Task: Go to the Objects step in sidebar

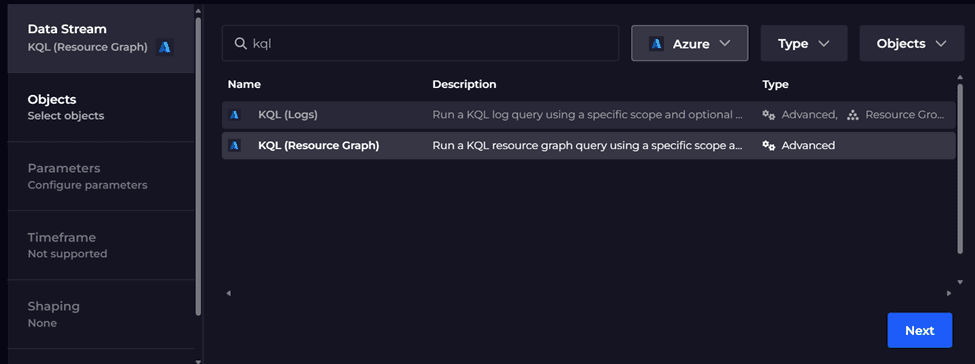Action: pos(101,107)
